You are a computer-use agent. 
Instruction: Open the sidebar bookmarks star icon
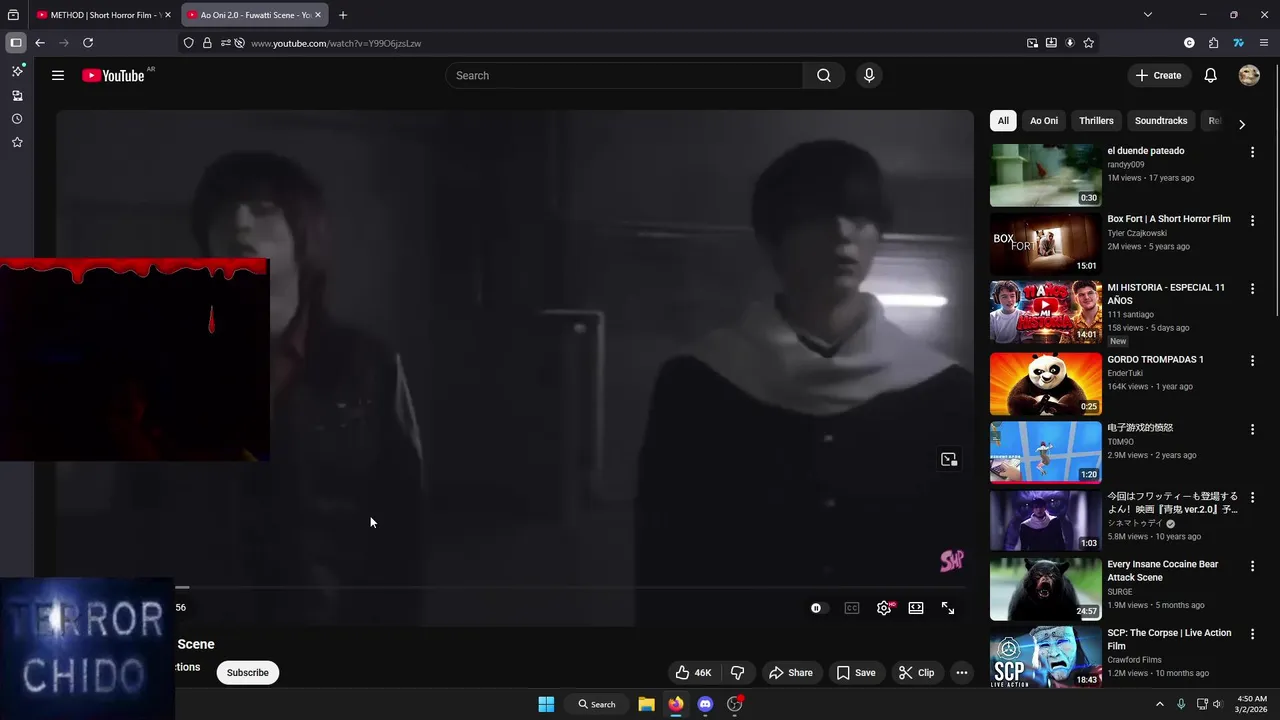(x=17, y=143)
